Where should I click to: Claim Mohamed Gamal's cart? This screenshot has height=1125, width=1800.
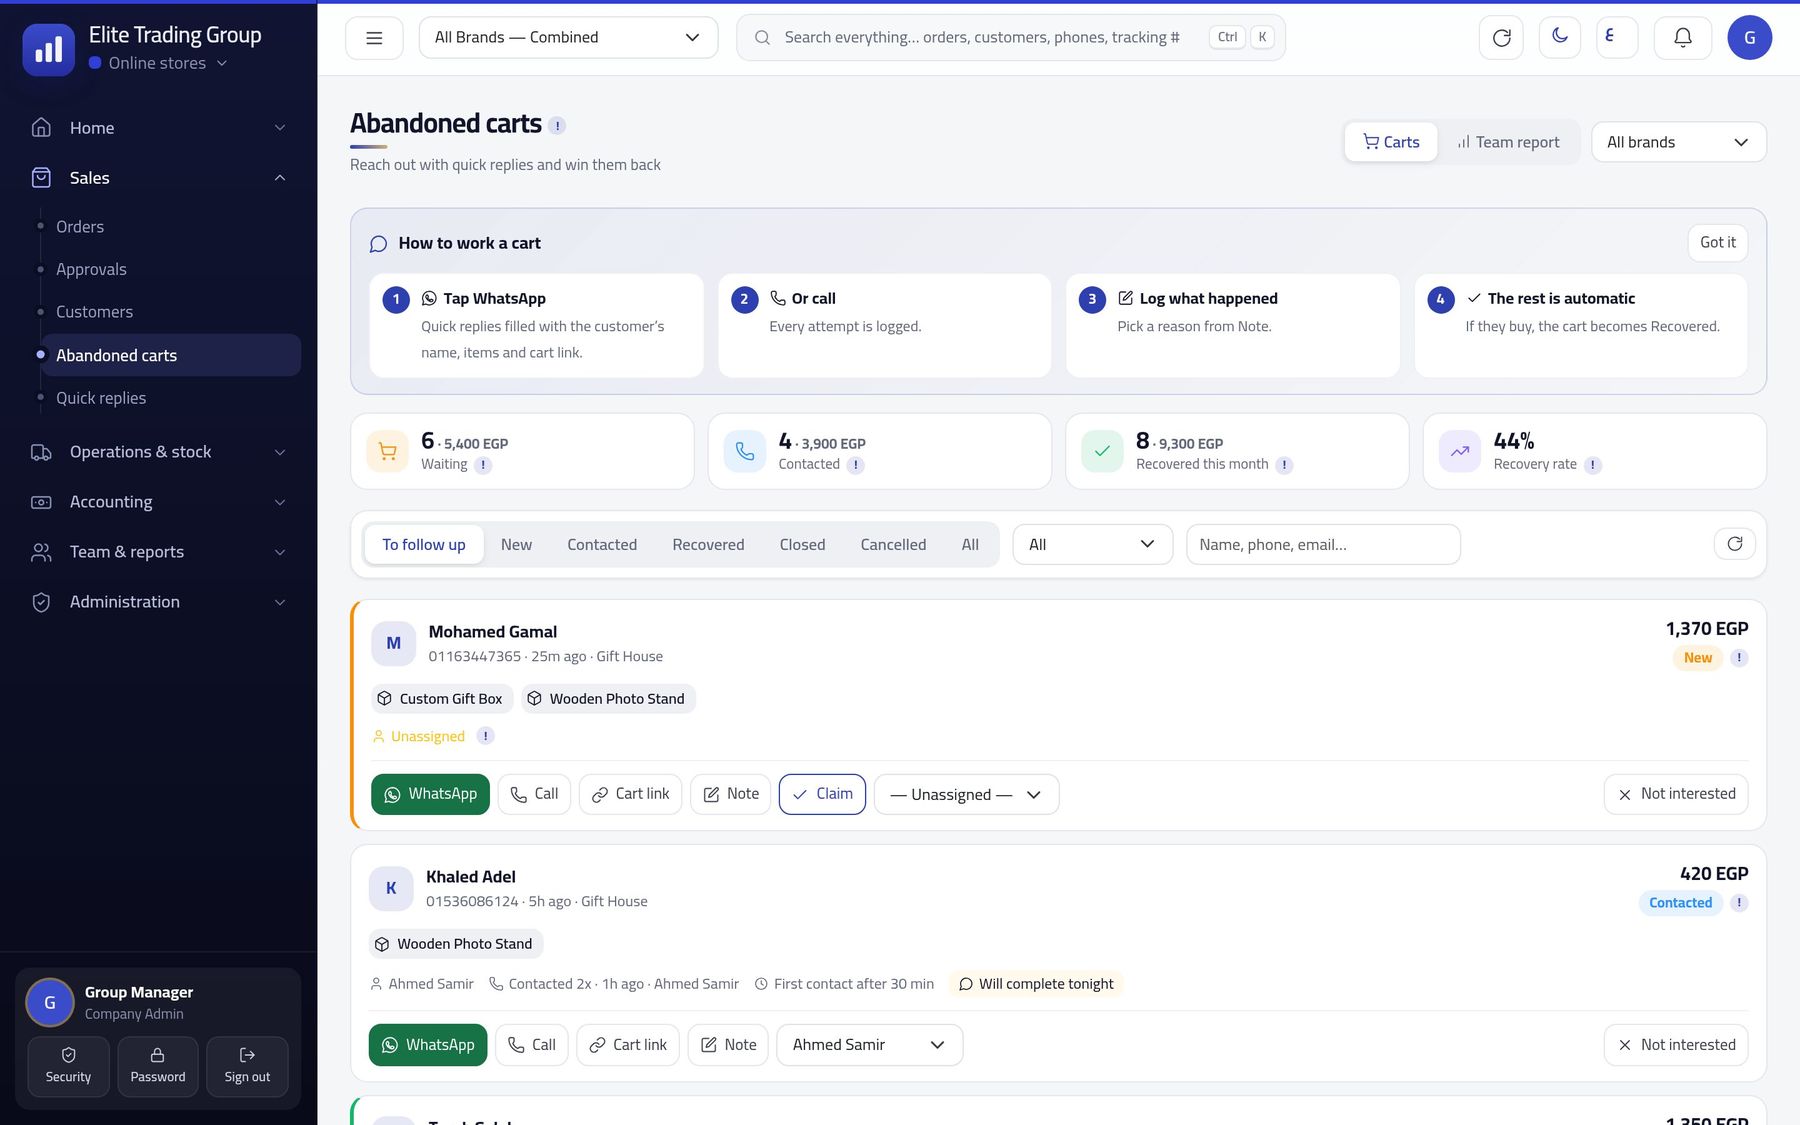(822, 794)
